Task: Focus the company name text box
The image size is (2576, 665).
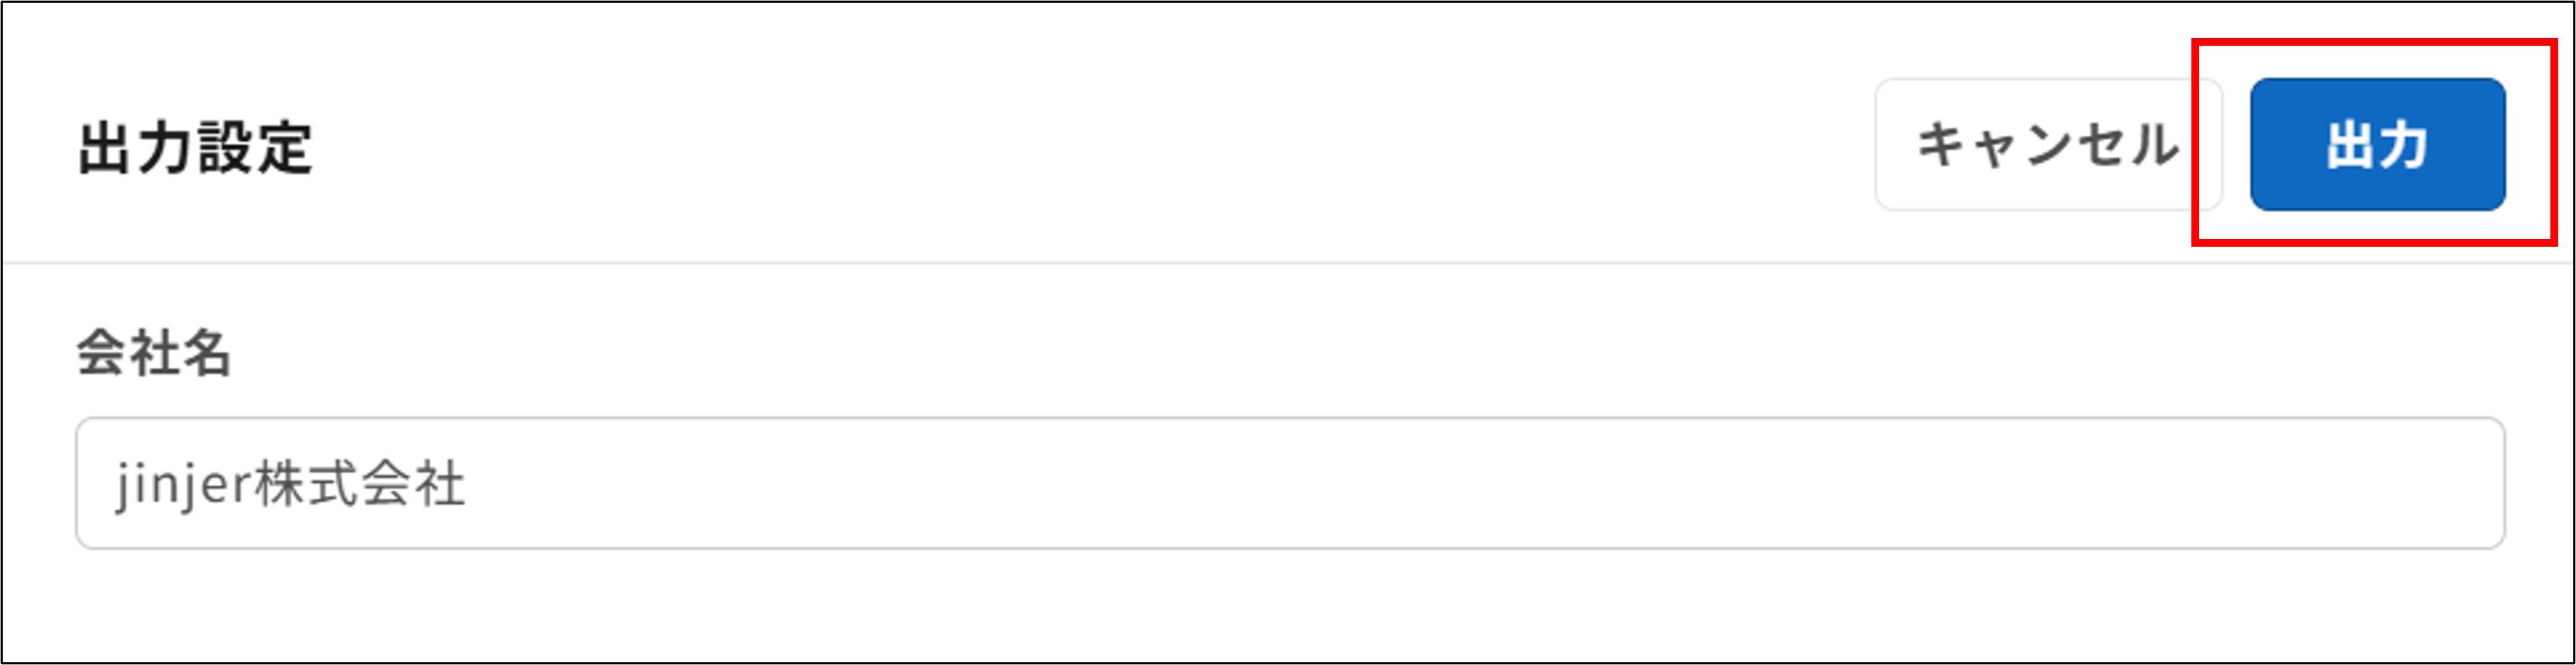Action: (x=1289, y=483)
